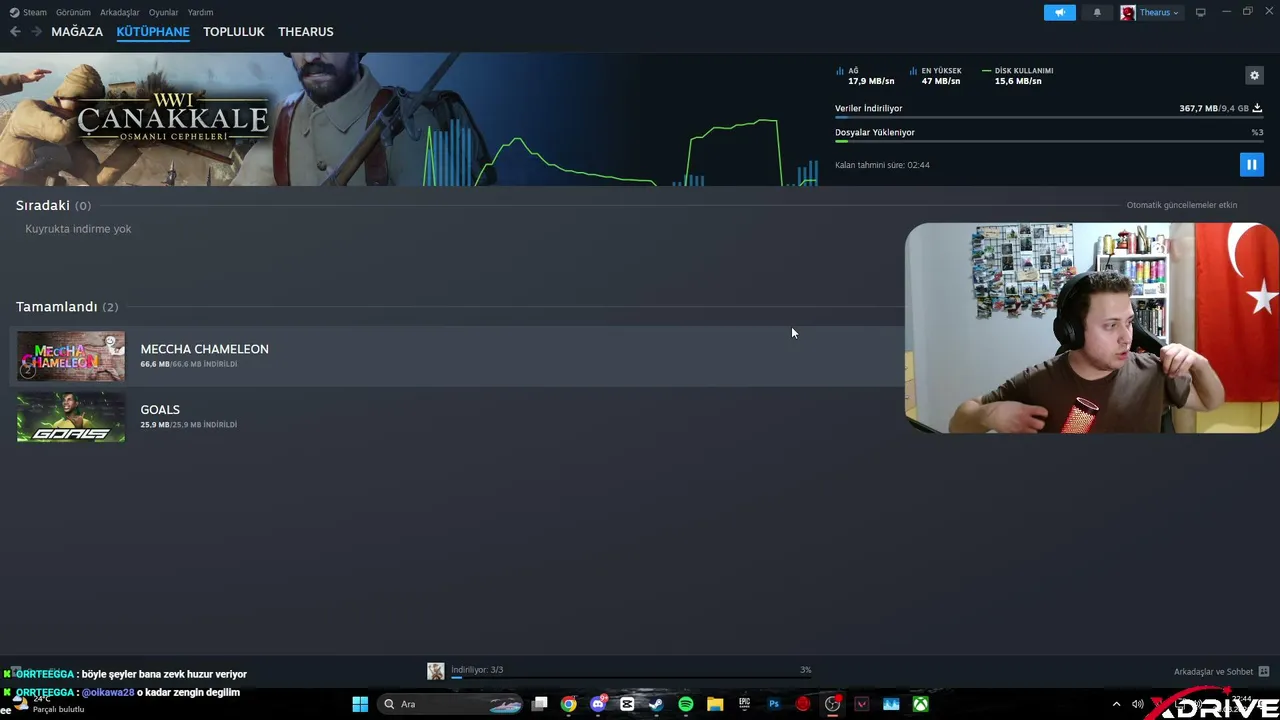Open the Görünüm menu
The image size is (1280, 720).
73,12
